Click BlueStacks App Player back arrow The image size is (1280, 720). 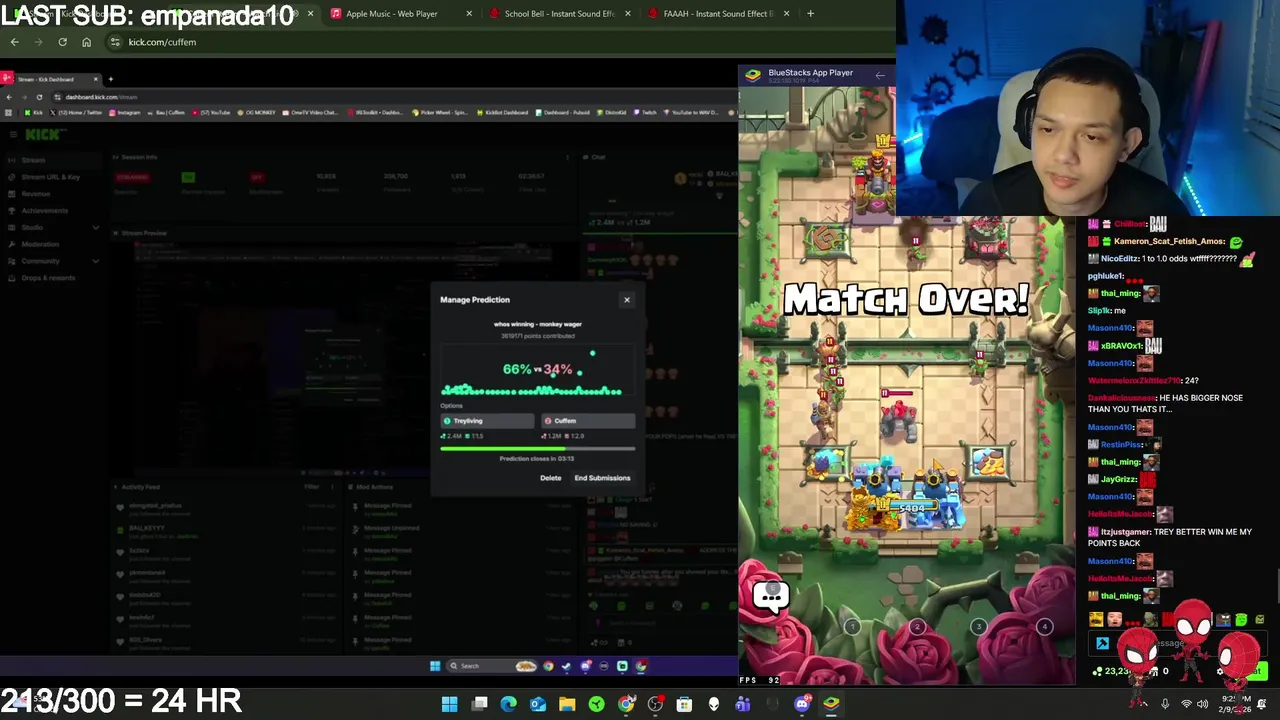(x=880, y=74)
